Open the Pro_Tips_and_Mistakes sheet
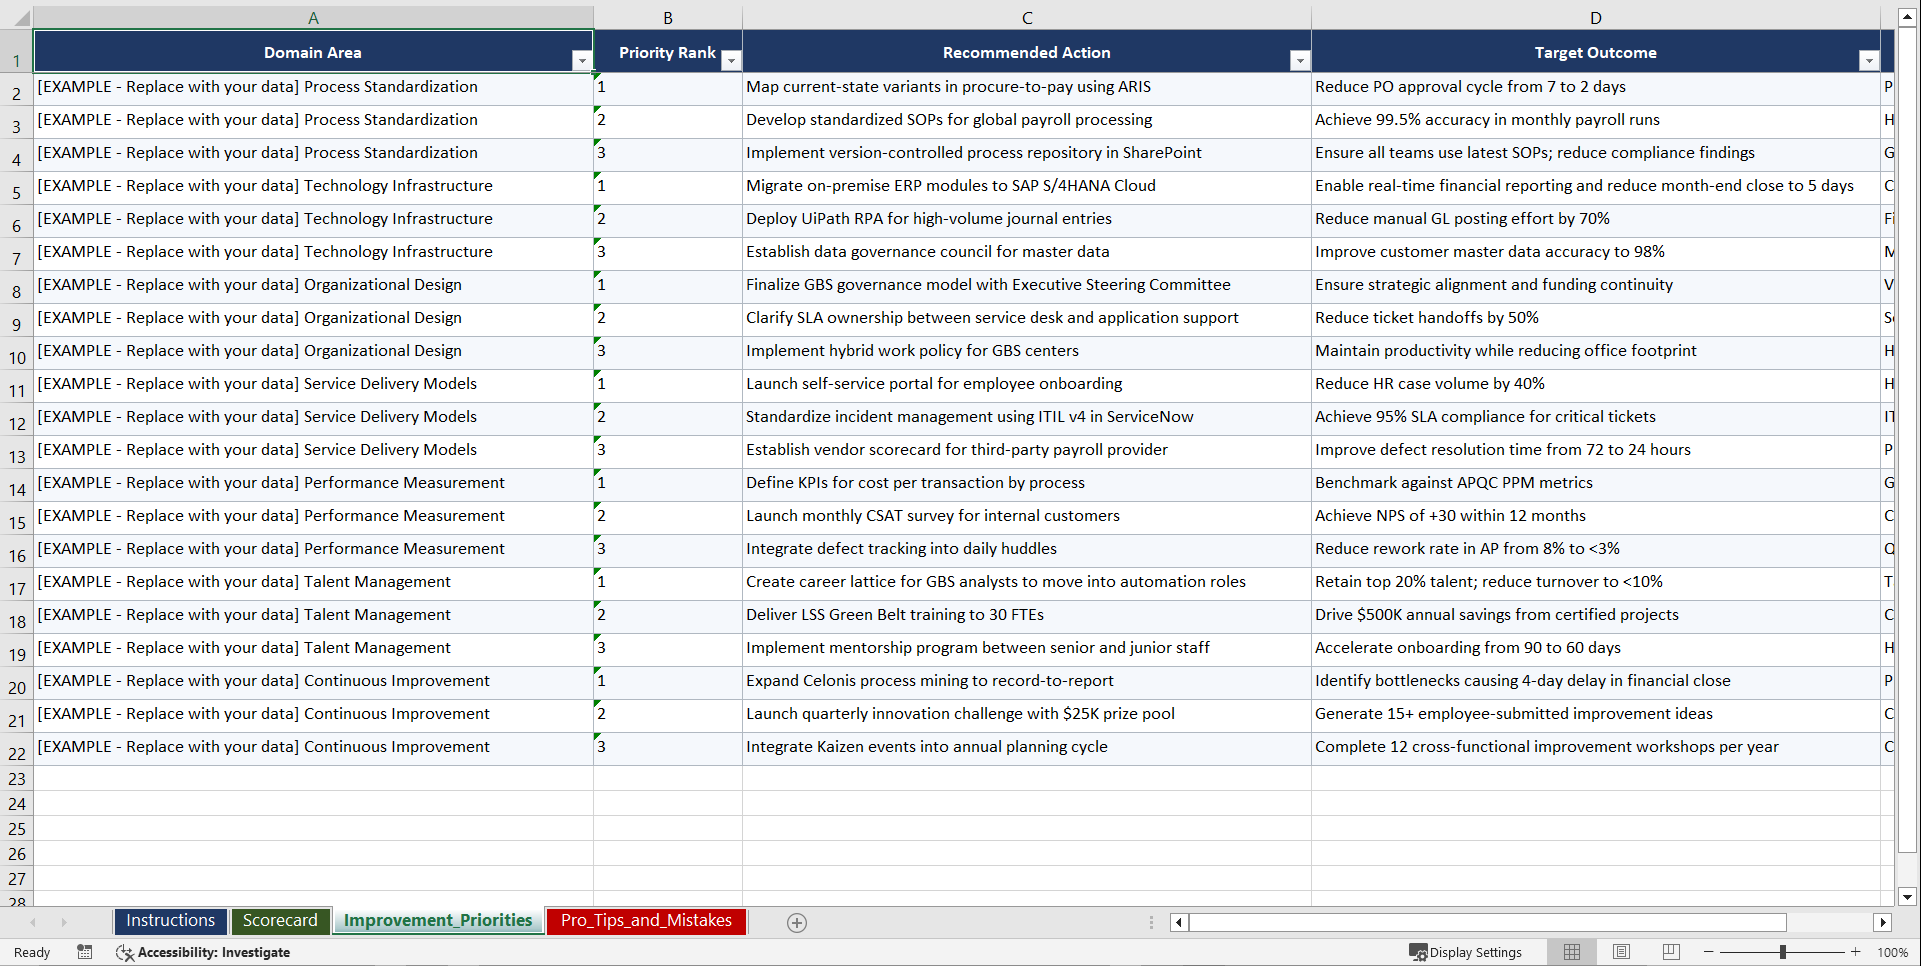Screen dimensions: 1921x966 645,920
